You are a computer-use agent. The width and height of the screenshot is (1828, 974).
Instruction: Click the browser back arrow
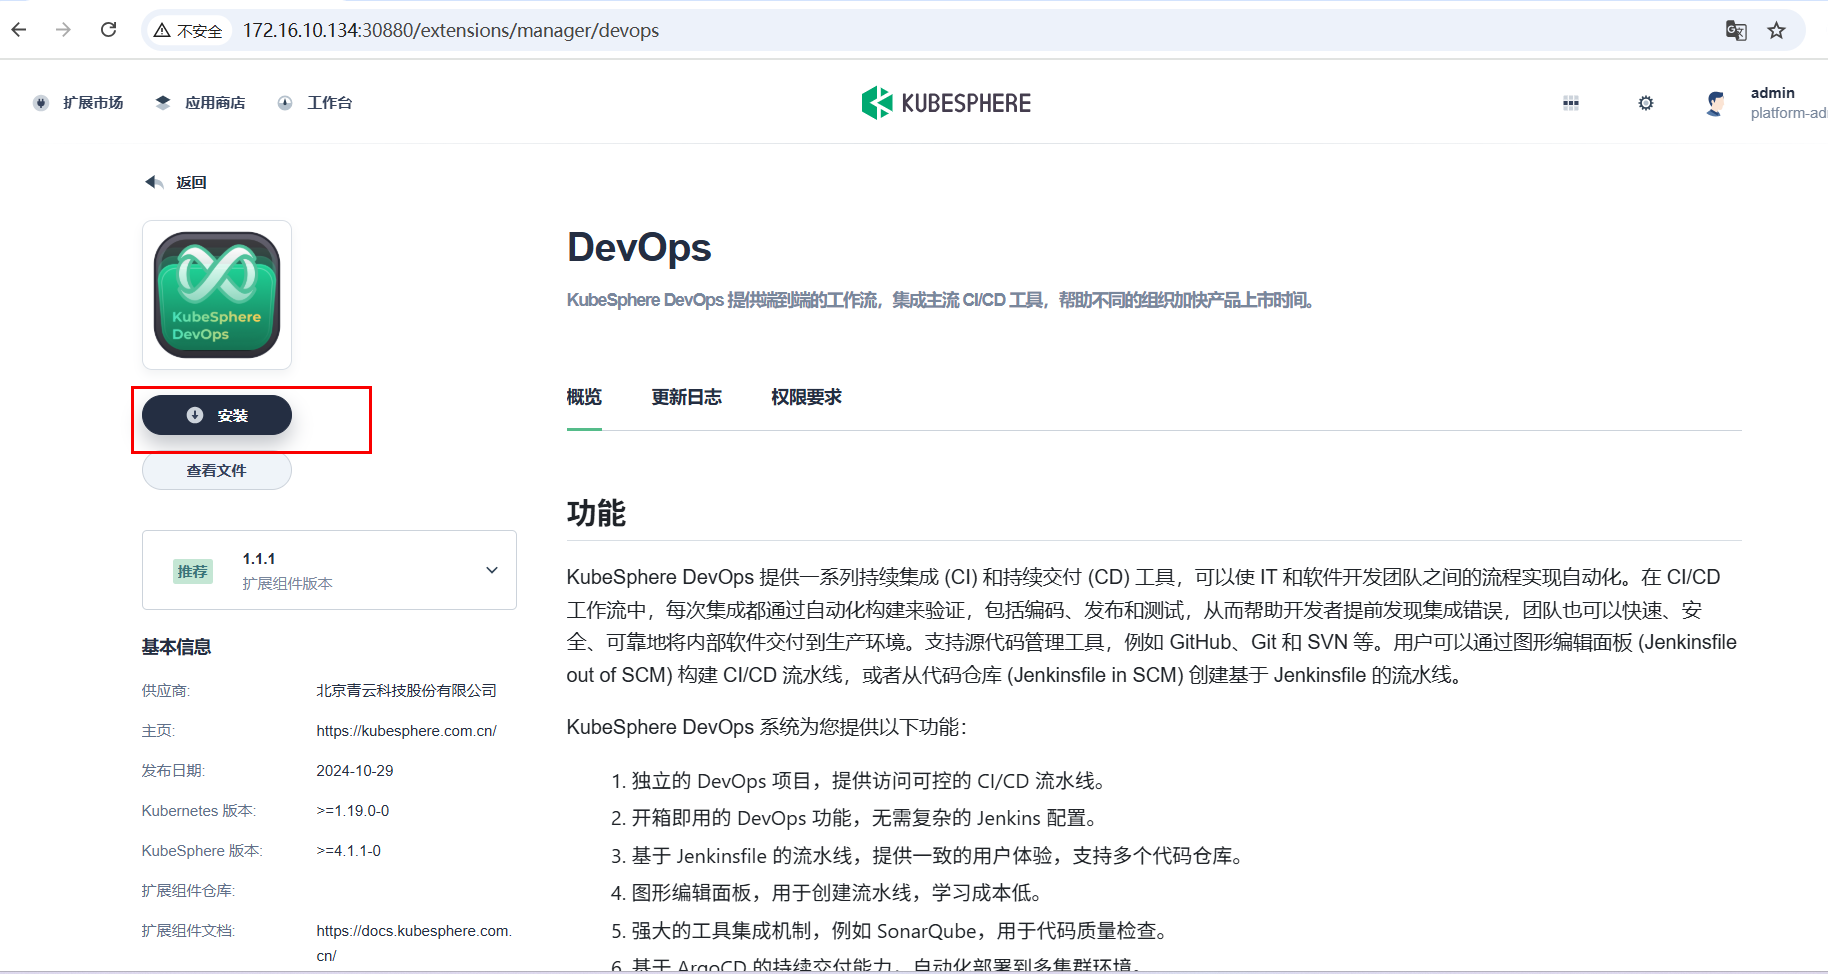19,30
